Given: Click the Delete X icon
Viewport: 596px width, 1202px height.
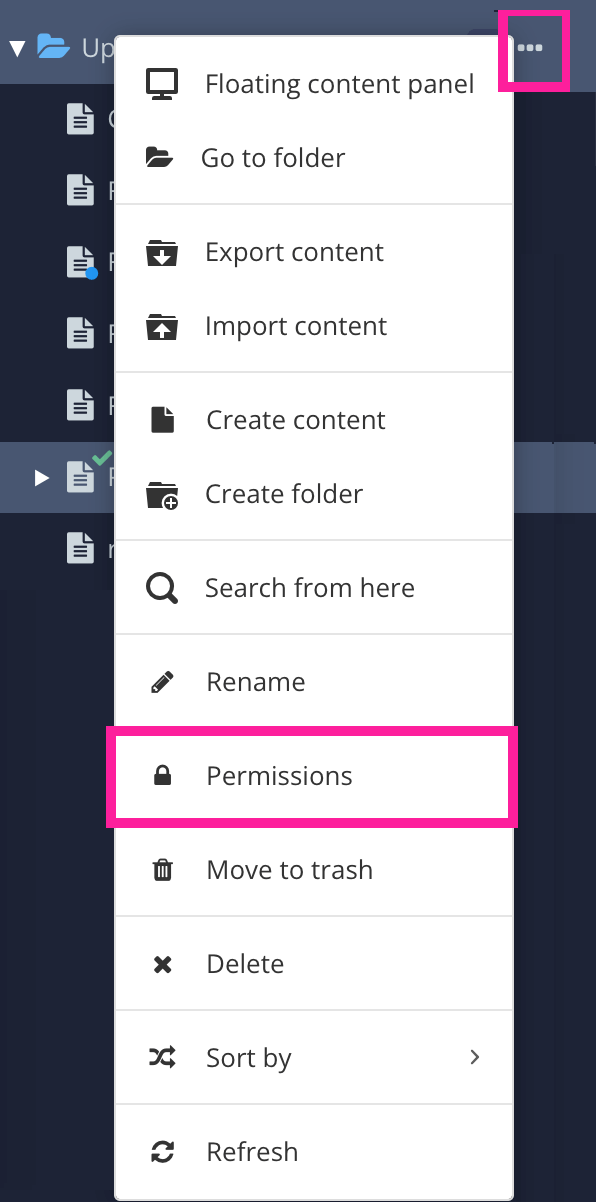Looking at the screenshot, I should pos(160,963).
